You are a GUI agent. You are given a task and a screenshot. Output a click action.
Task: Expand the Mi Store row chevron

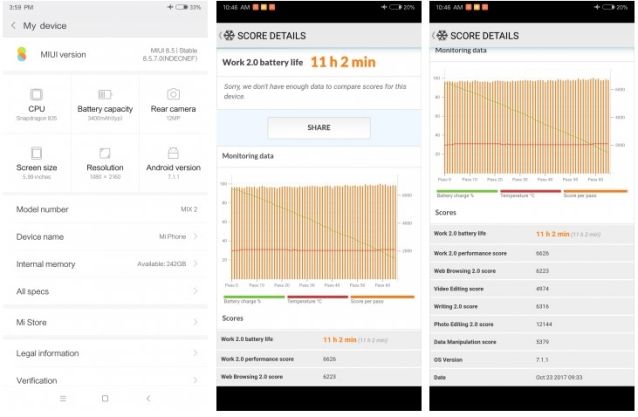pos(196,322)
